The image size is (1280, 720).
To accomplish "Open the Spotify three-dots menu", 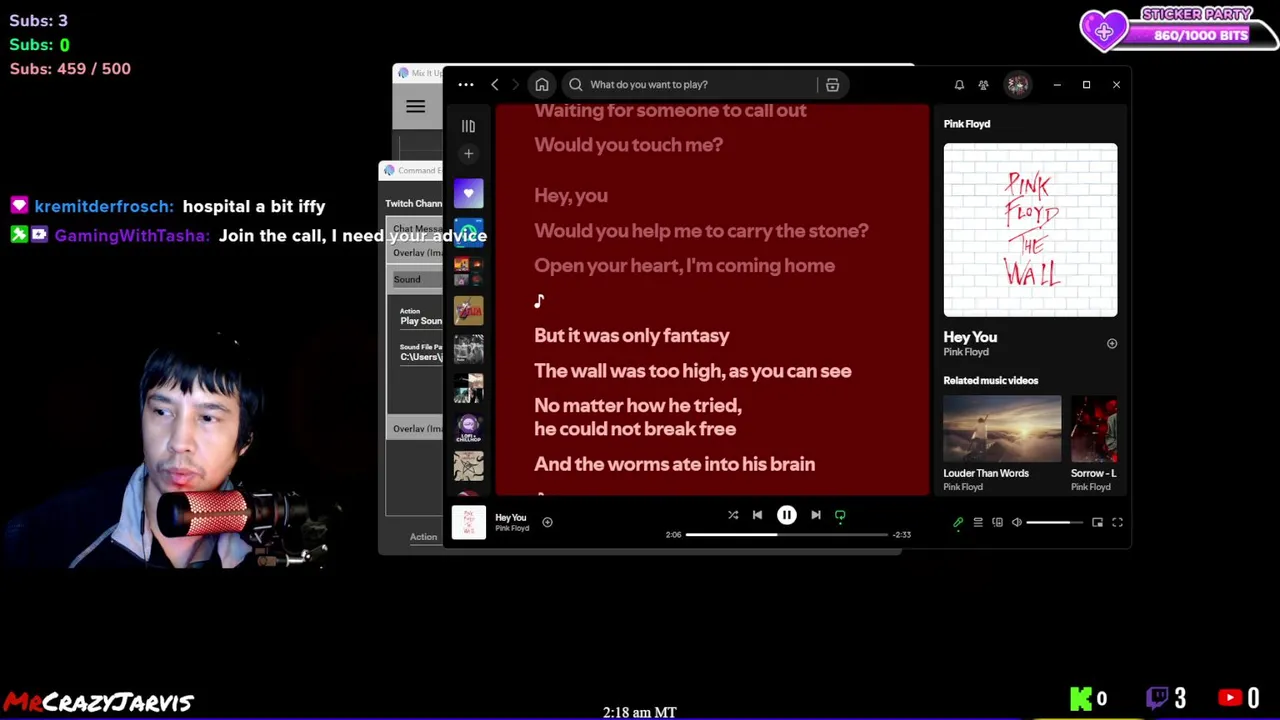I will coord(466,85).
